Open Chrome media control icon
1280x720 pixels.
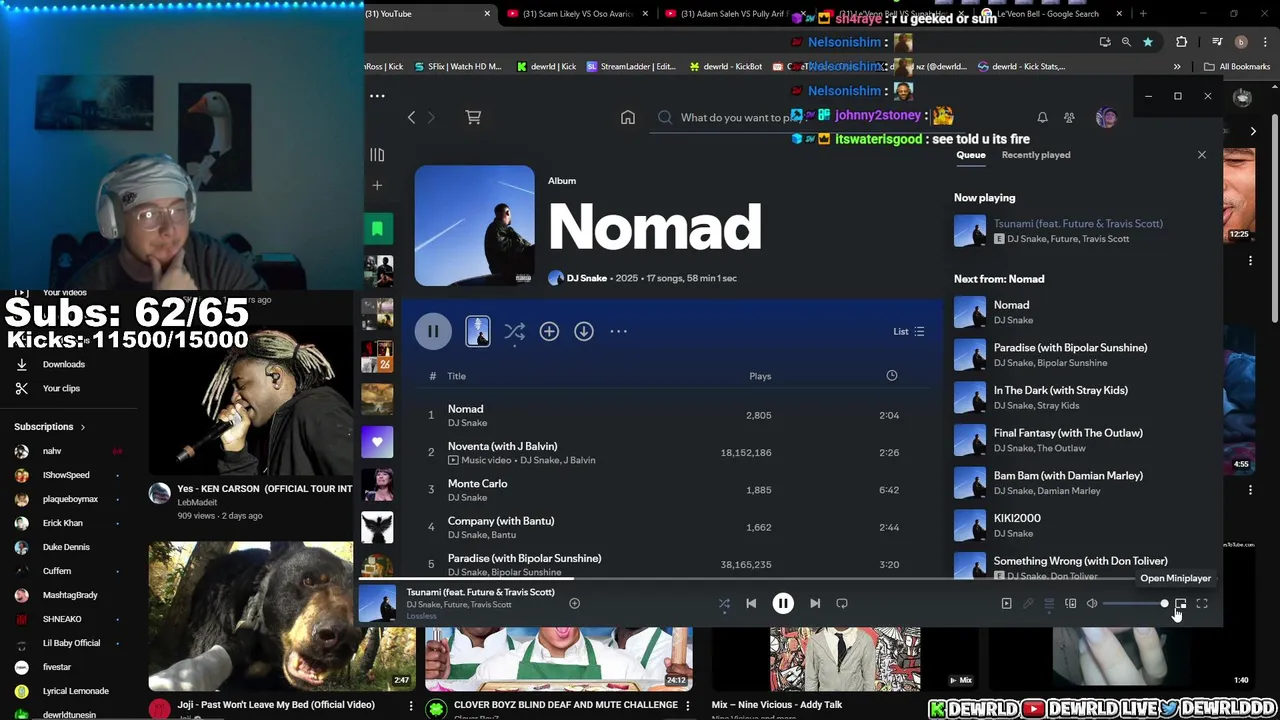(x=1217, y=42)
